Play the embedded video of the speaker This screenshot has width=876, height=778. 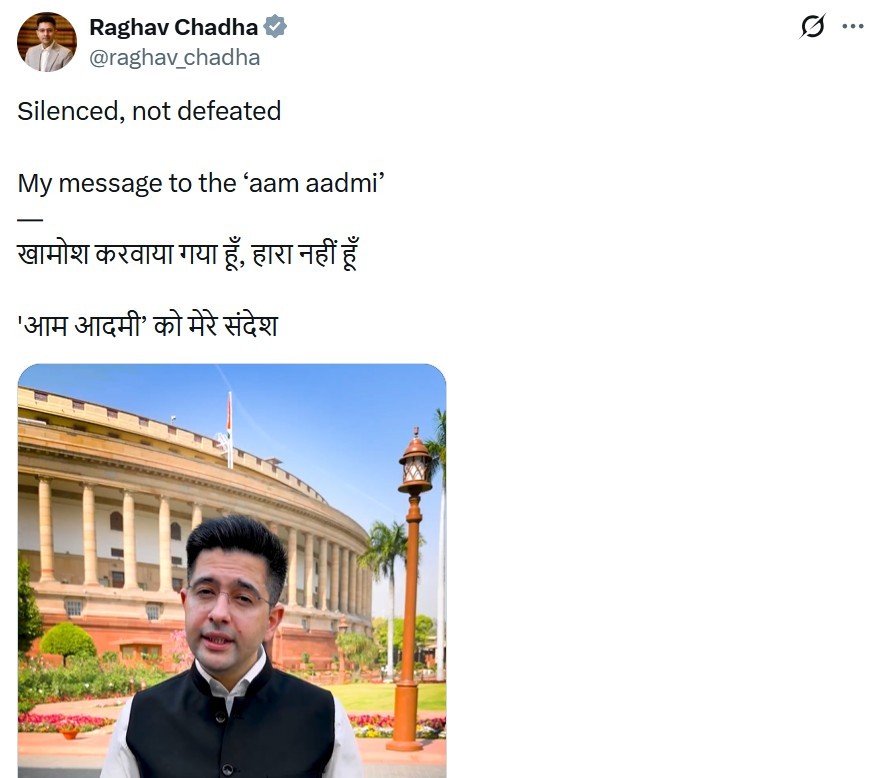click(232, 571)
